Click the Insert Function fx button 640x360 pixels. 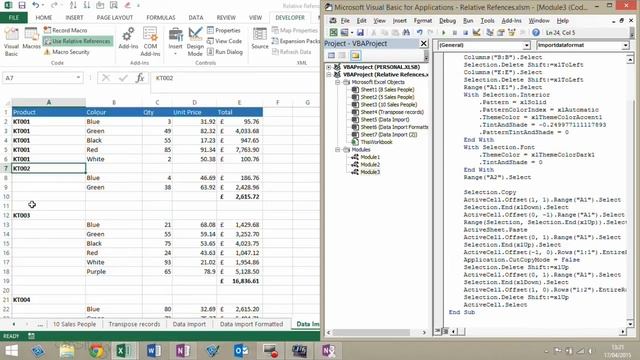pos(140,78)
